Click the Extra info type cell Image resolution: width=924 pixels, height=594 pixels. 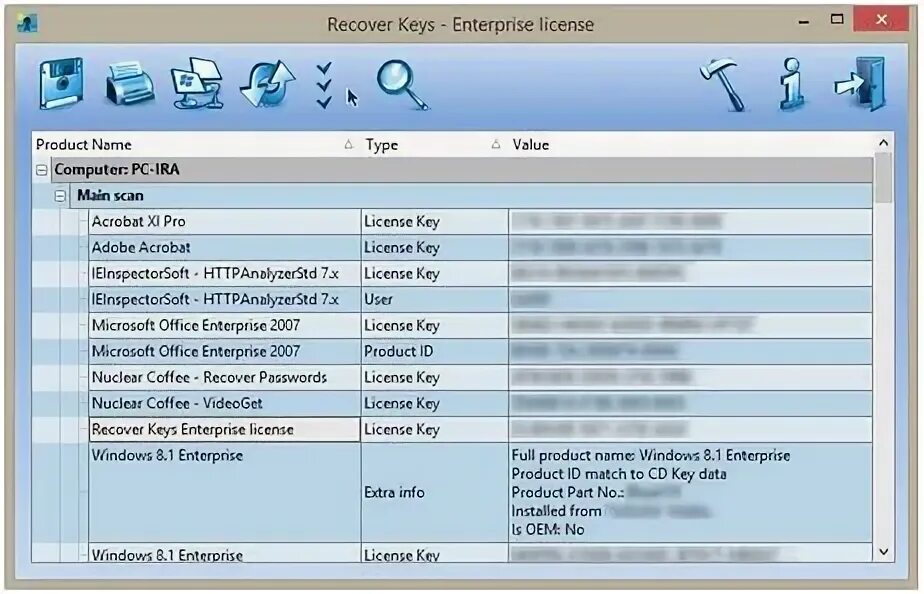(434, 493)
